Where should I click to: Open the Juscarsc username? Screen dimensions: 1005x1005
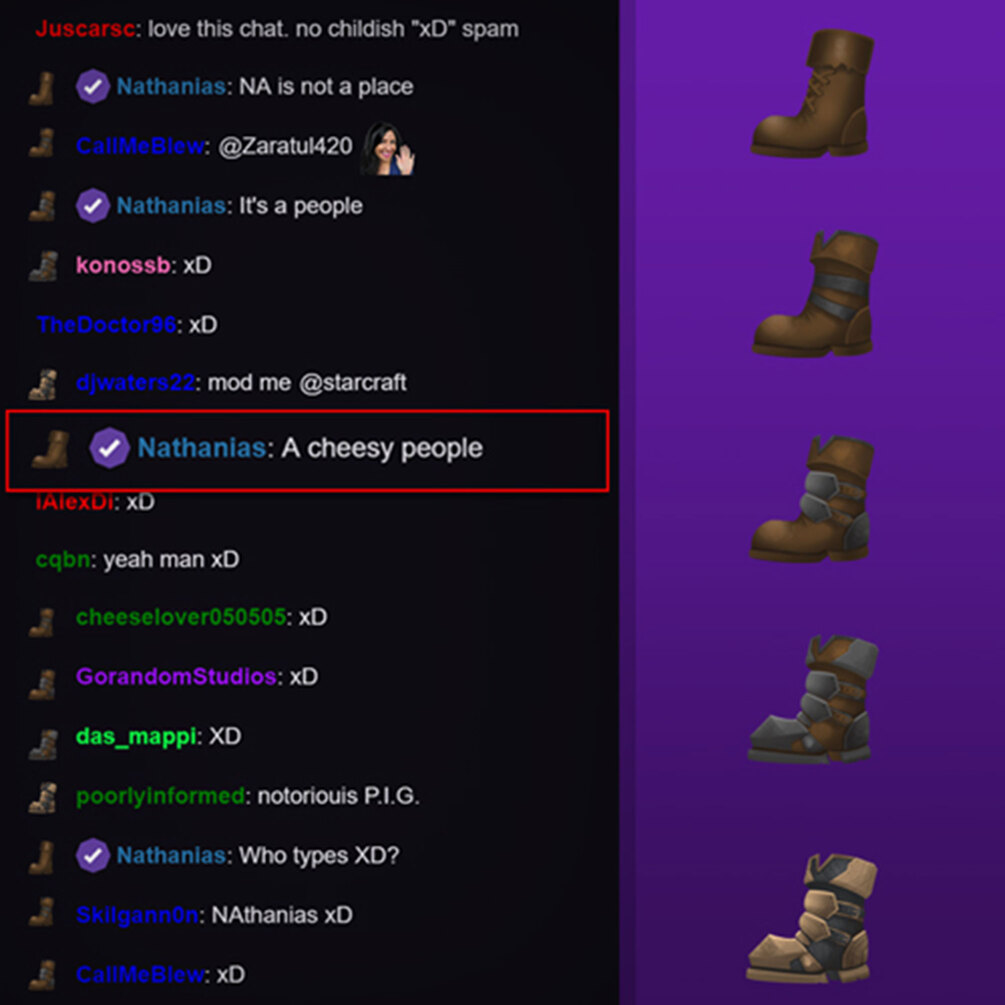pos(85,29)
